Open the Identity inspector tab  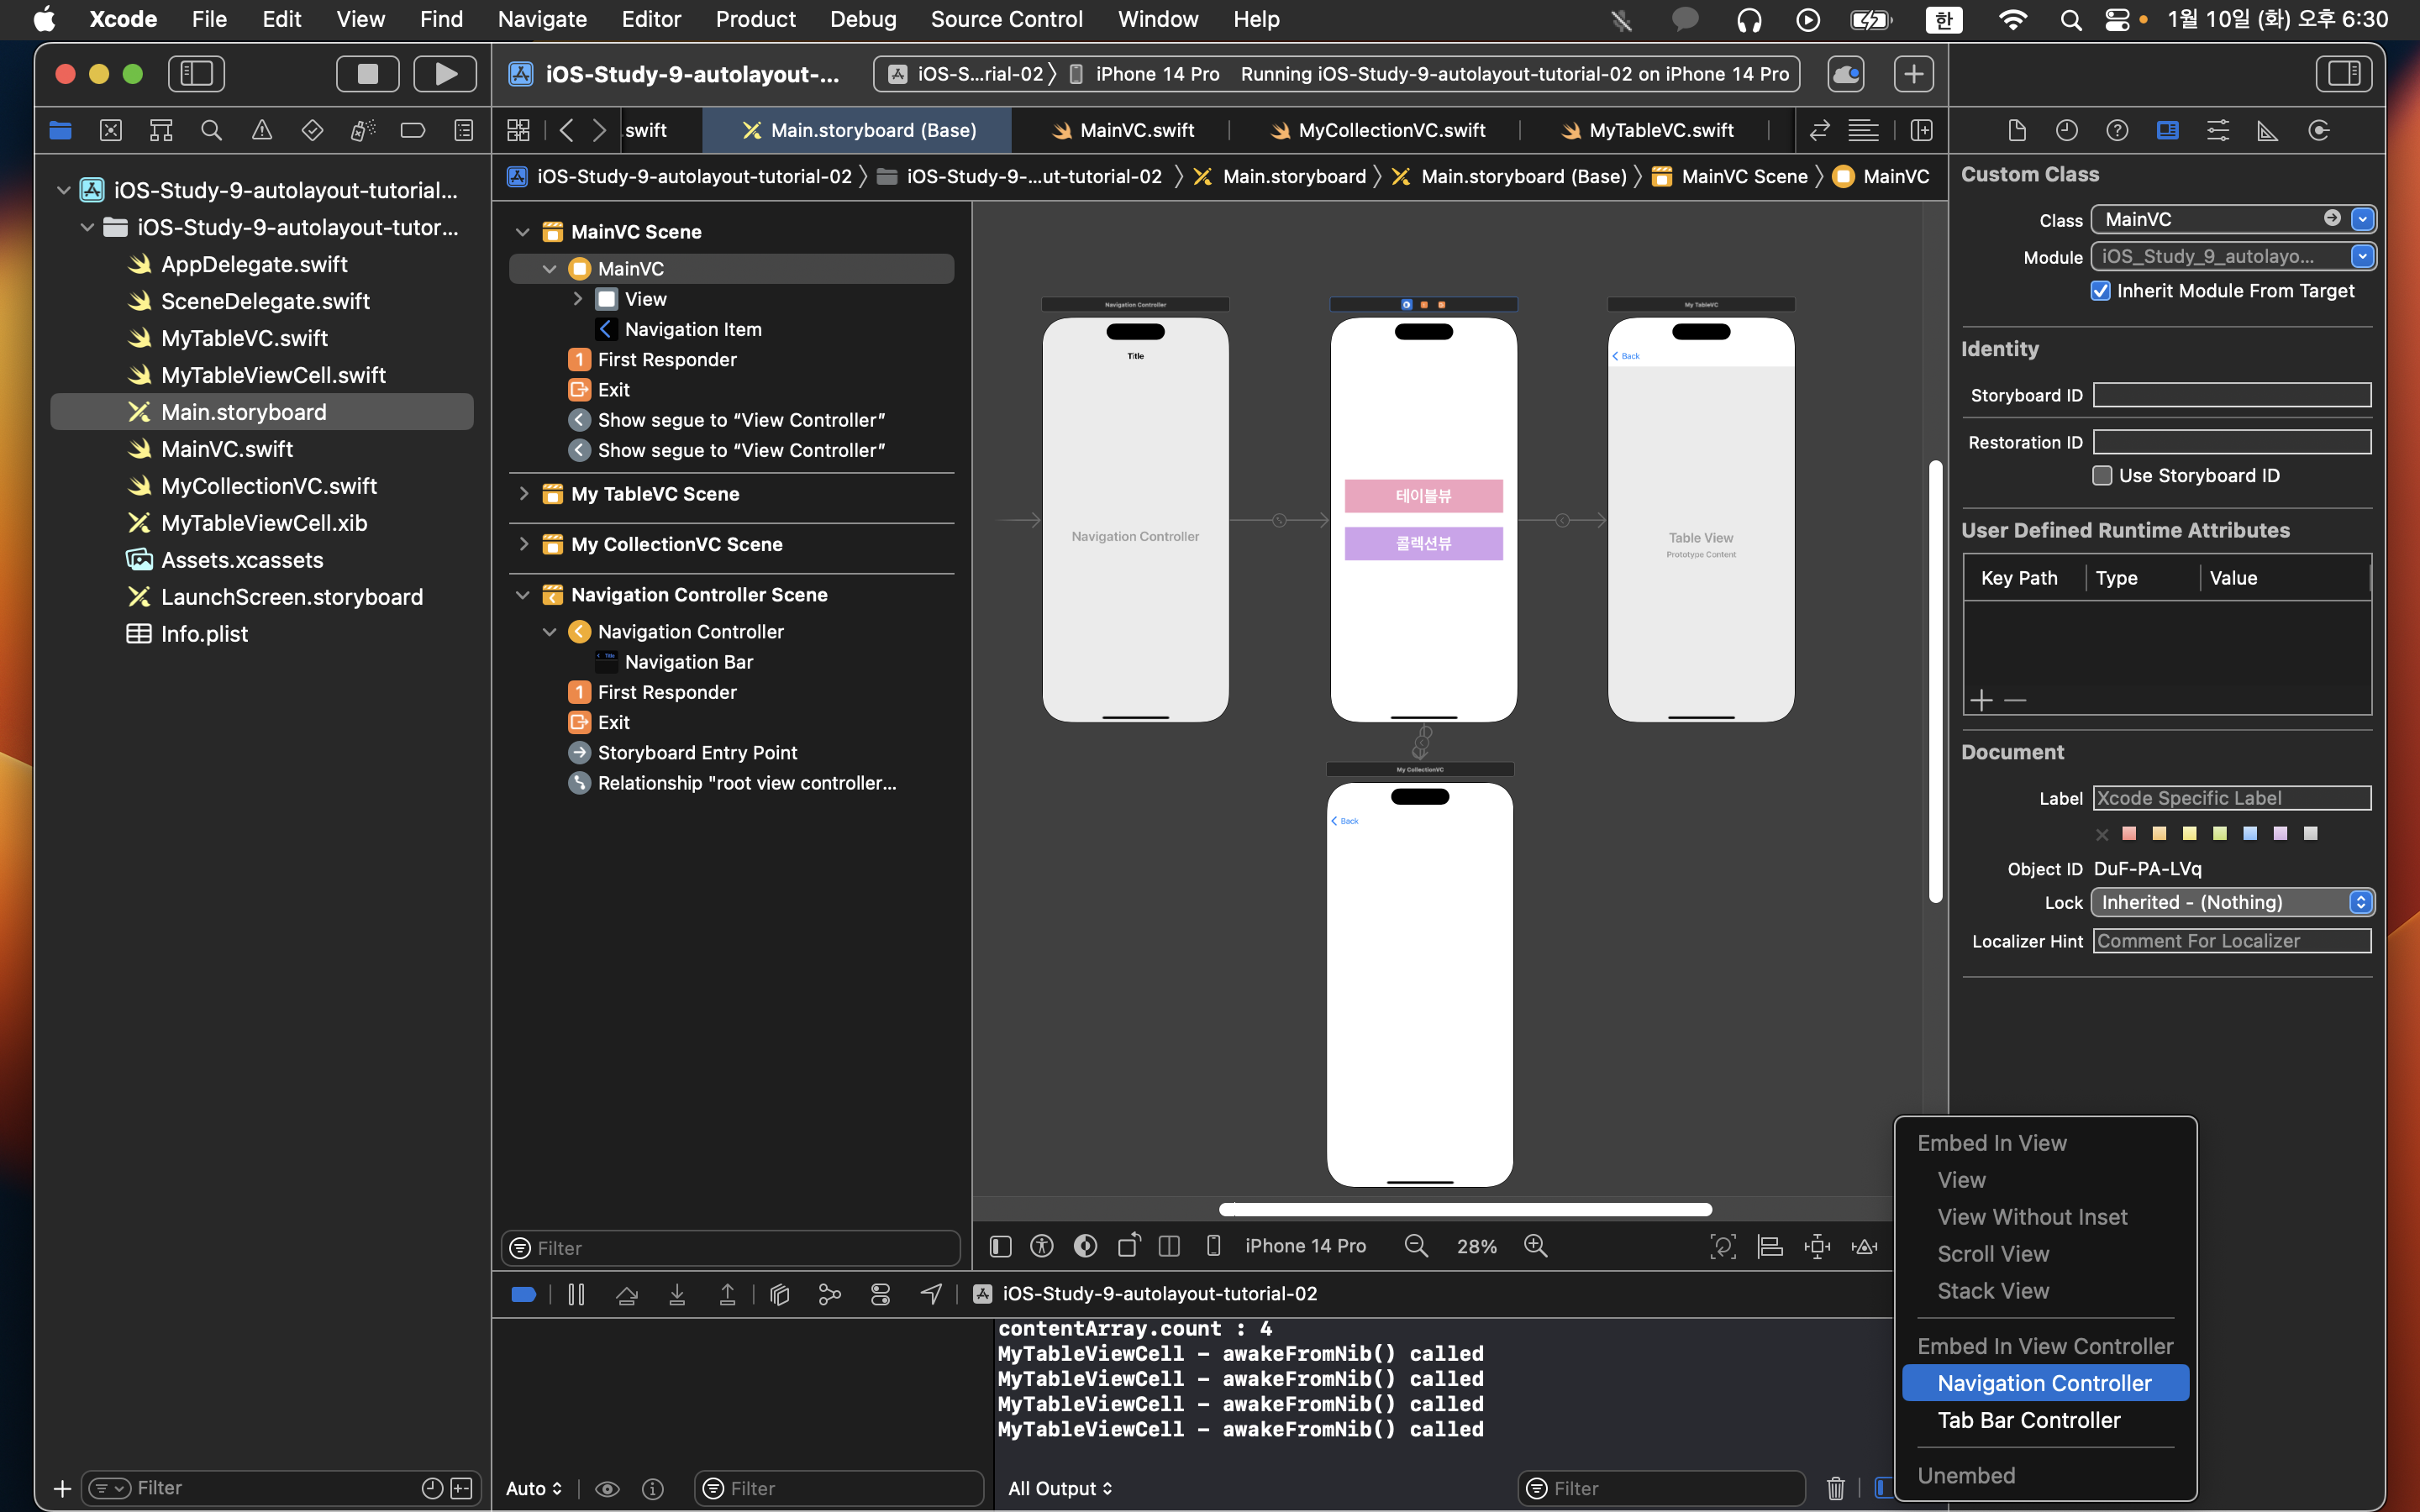coord(2167,130)
